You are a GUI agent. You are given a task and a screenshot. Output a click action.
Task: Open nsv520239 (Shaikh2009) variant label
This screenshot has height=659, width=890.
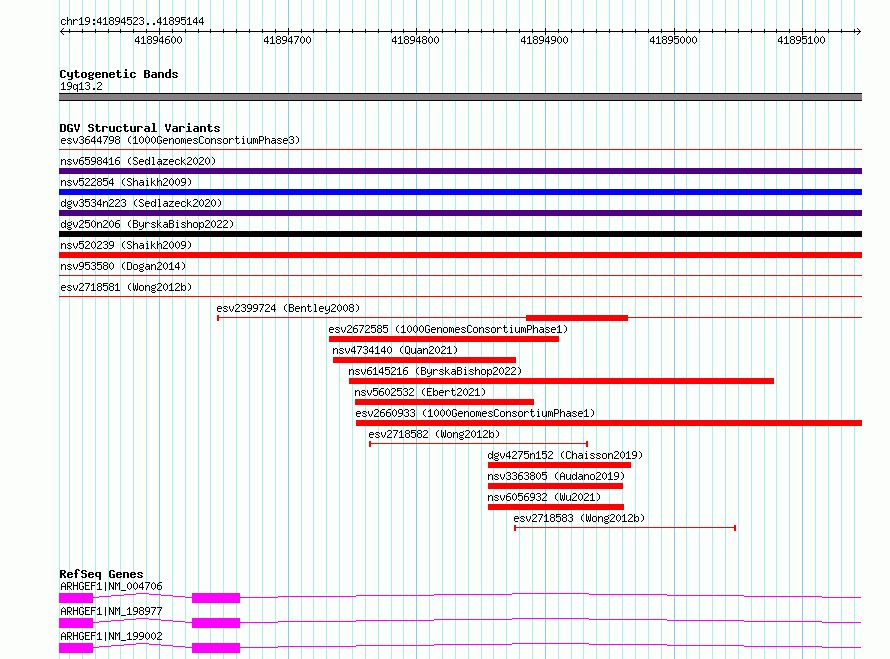[x=126, y=245]
